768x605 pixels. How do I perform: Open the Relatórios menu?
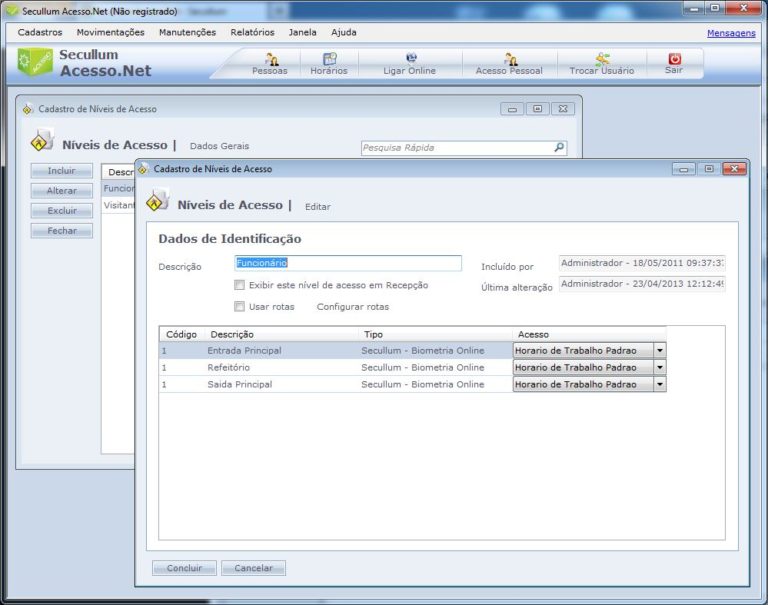pos(252,32)
